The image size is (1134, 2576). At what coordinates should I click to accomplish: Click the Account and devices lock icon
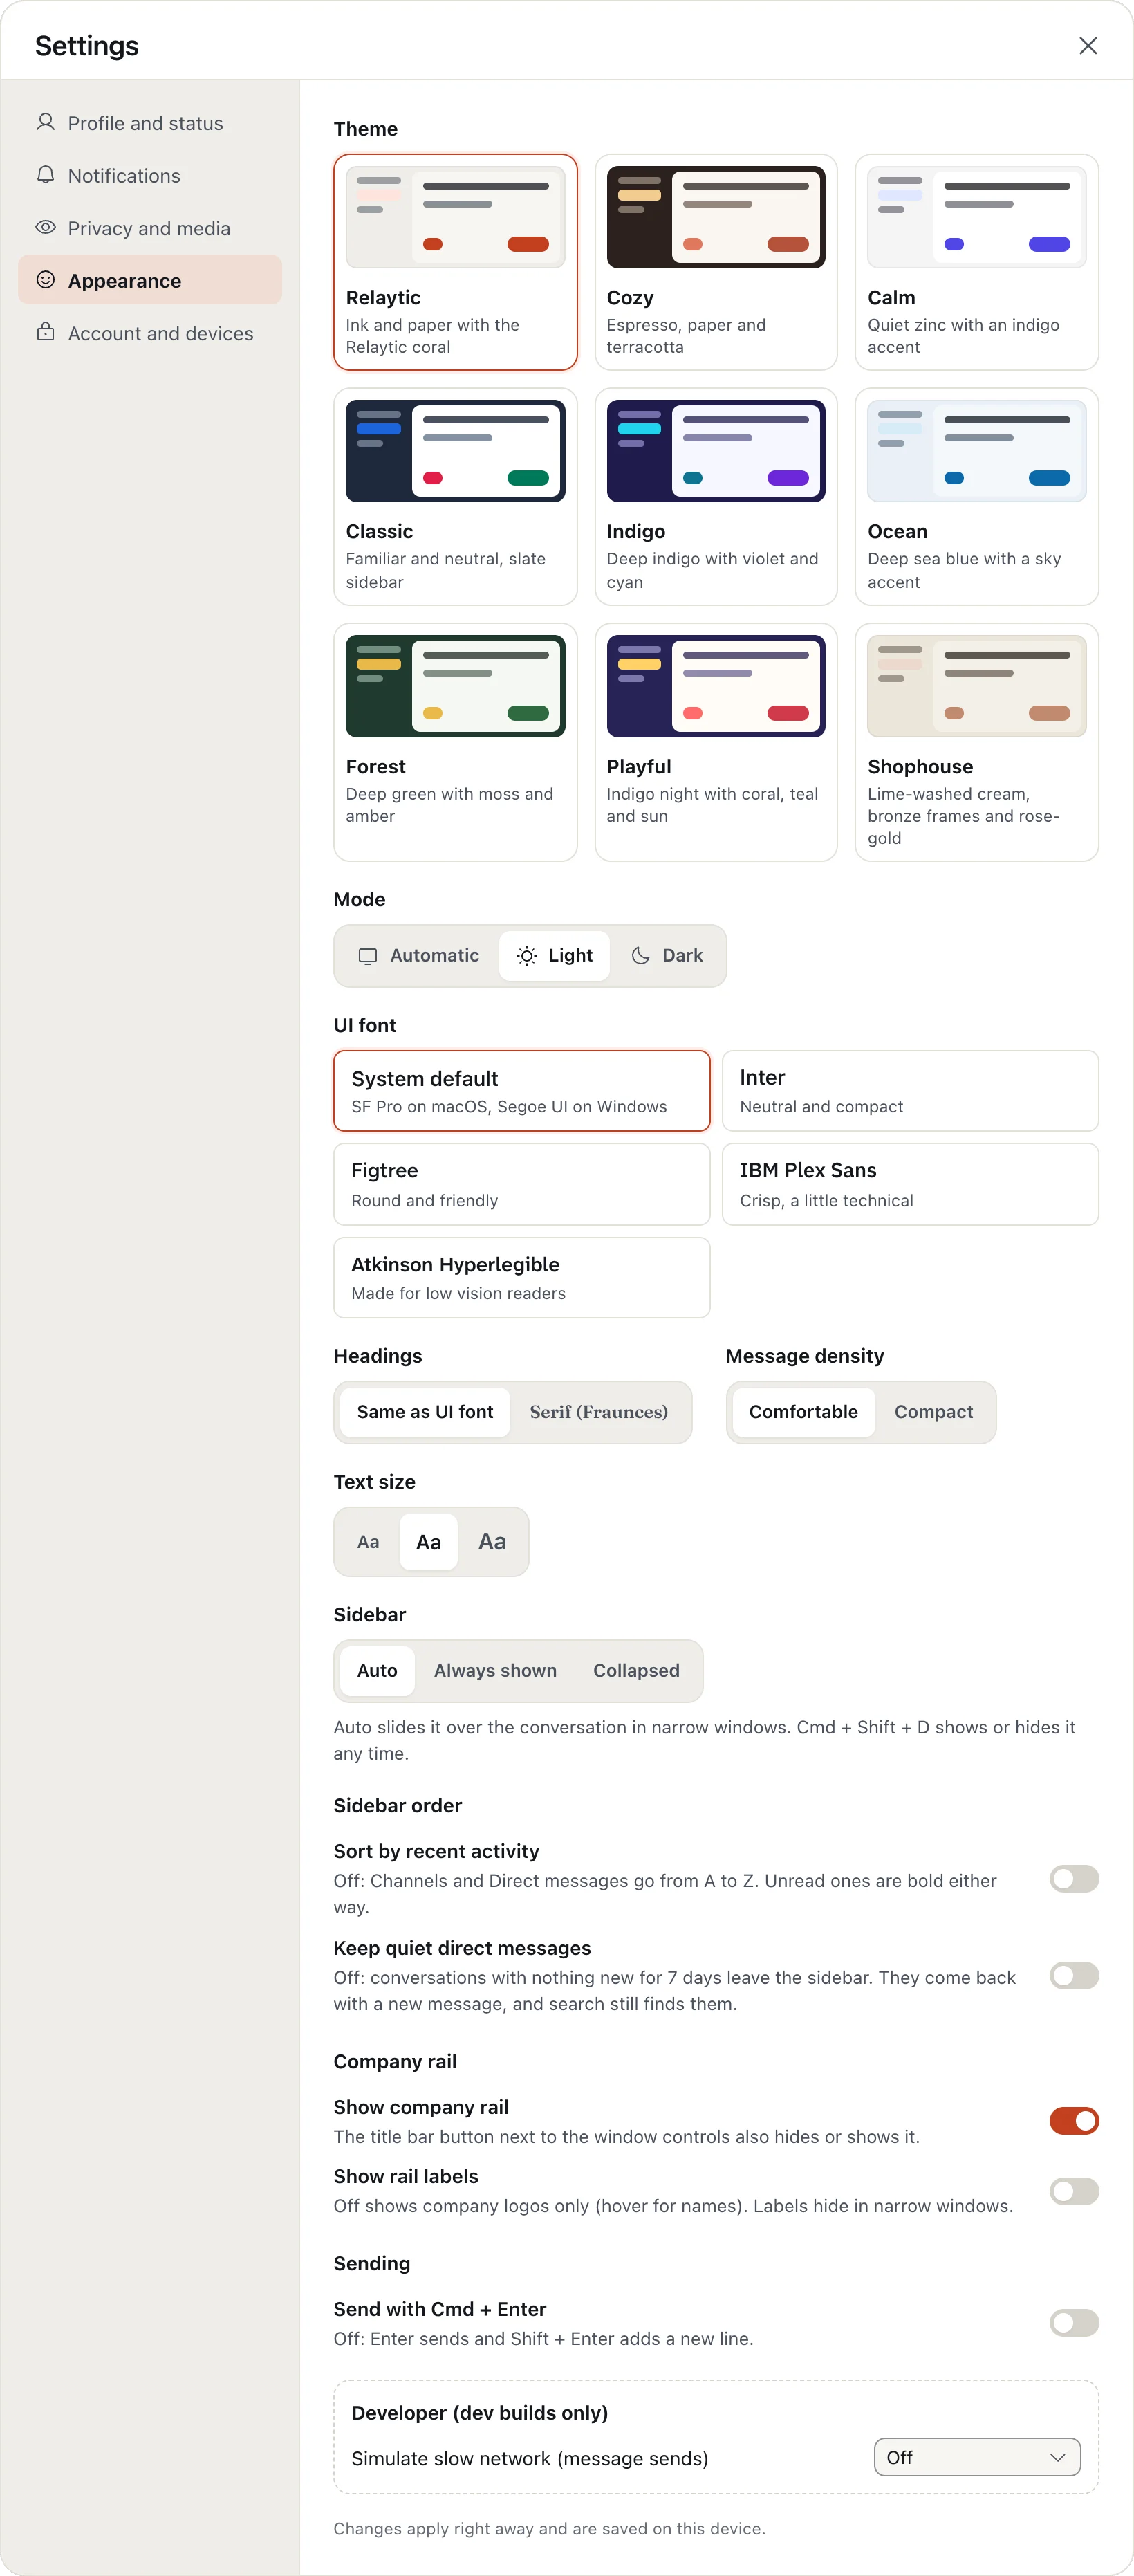[45, 332]
